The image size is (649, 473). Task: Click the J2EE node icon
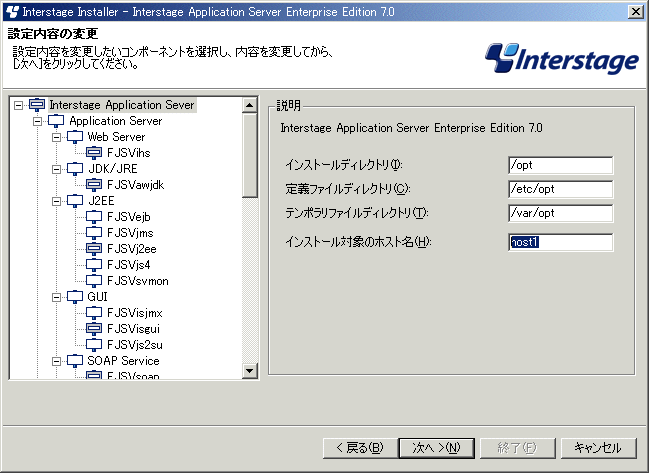pos(75,201)
